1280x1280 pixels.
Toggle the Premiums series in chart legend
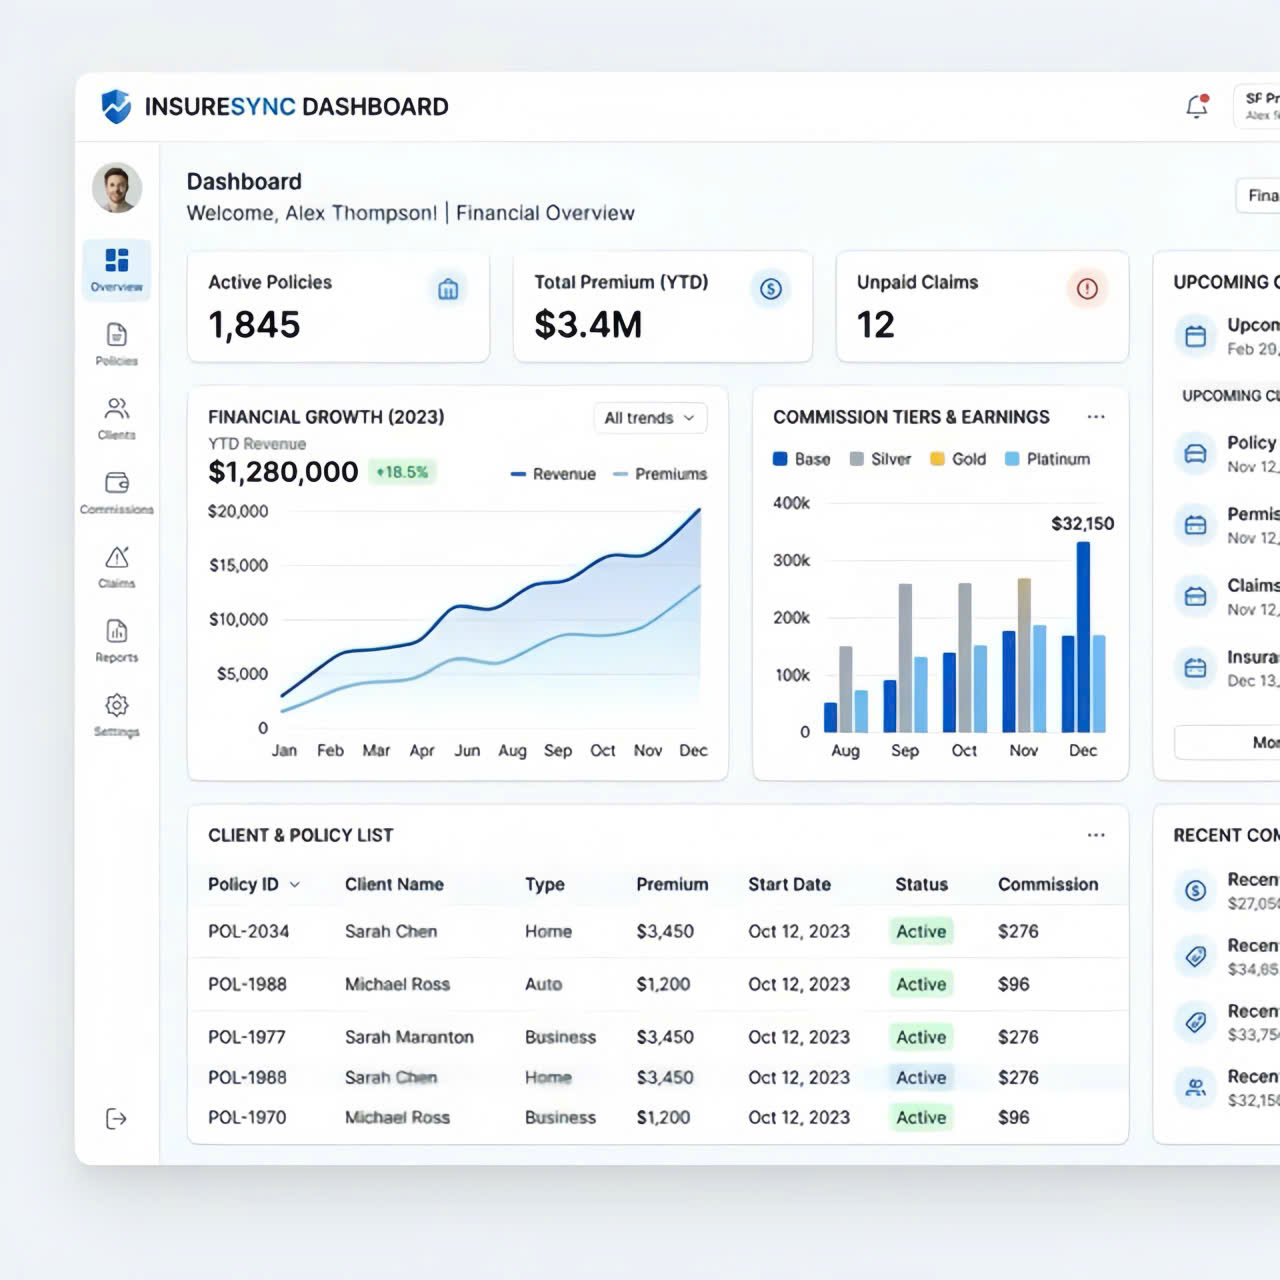[660, 474]
